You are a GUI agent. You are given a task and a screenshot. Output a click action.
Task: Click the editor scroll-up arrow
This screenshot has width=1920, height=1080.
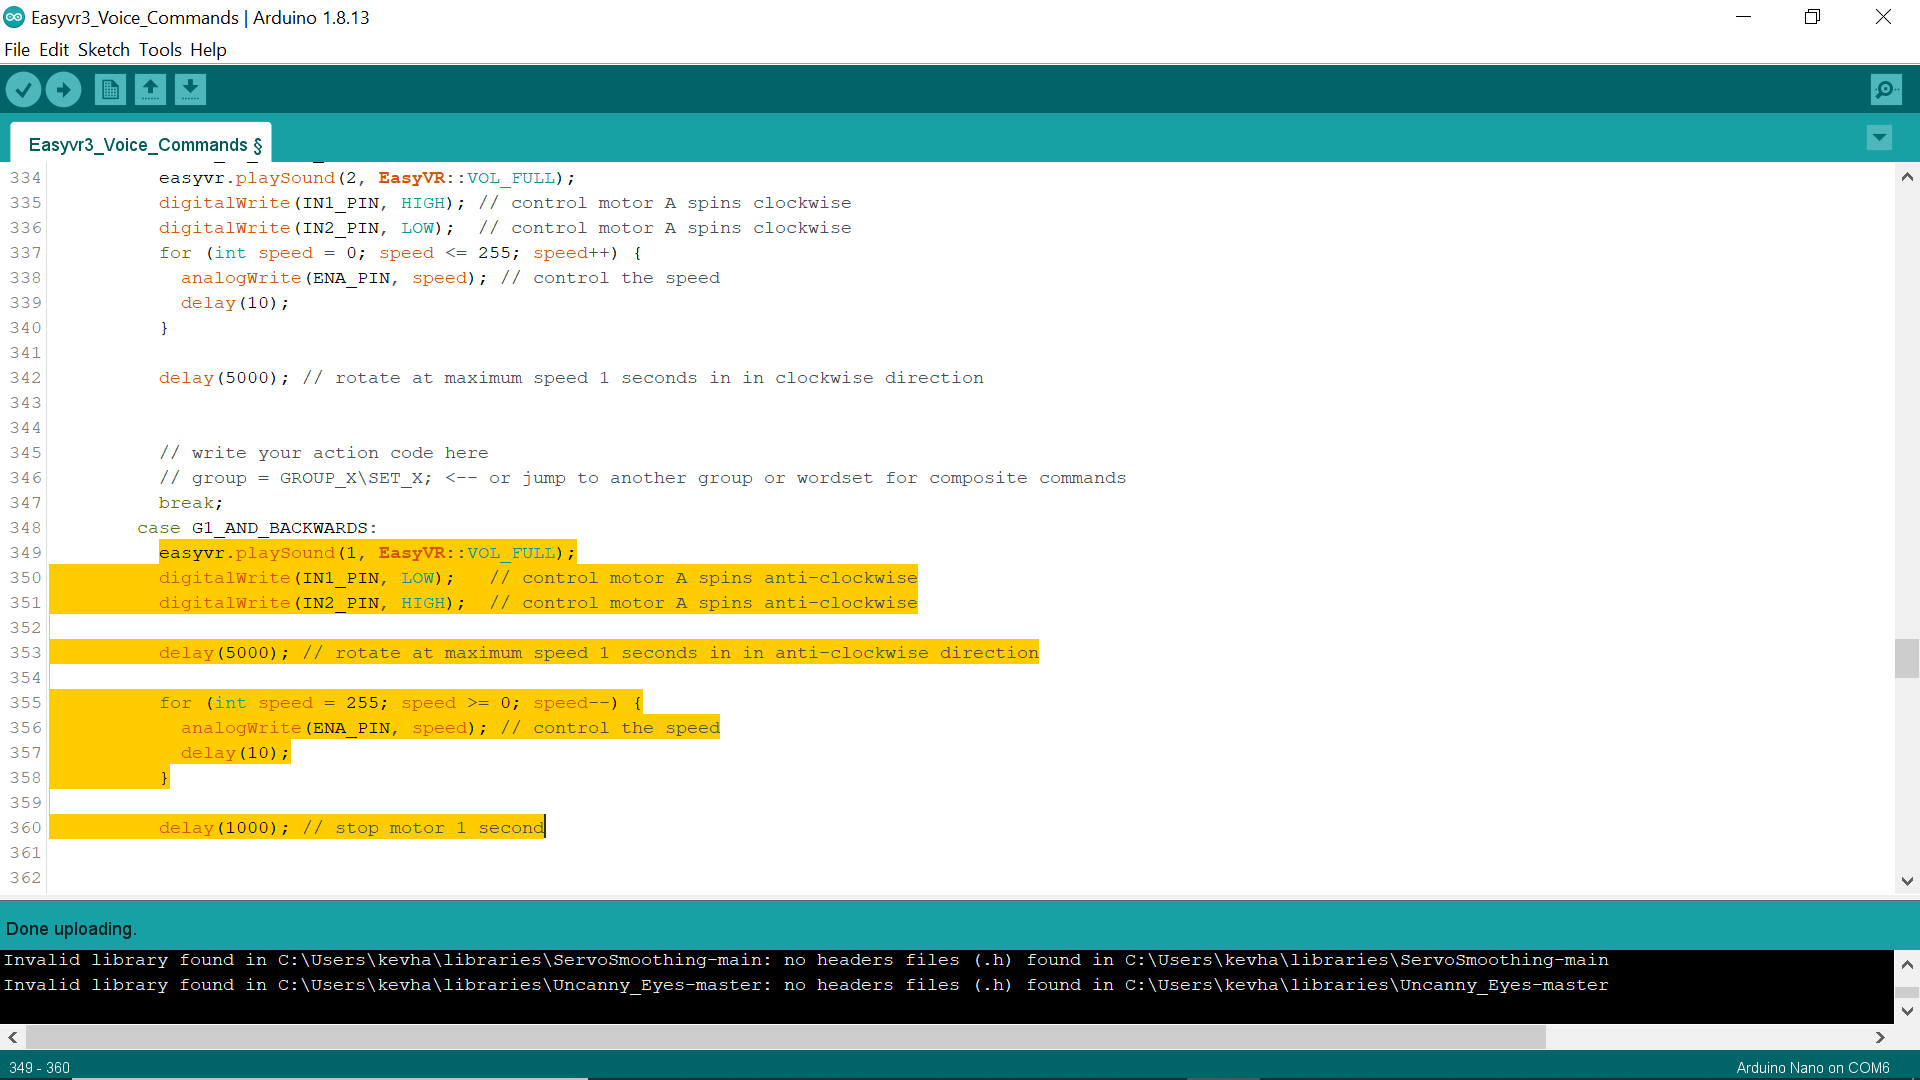(x=1907, y=176)
